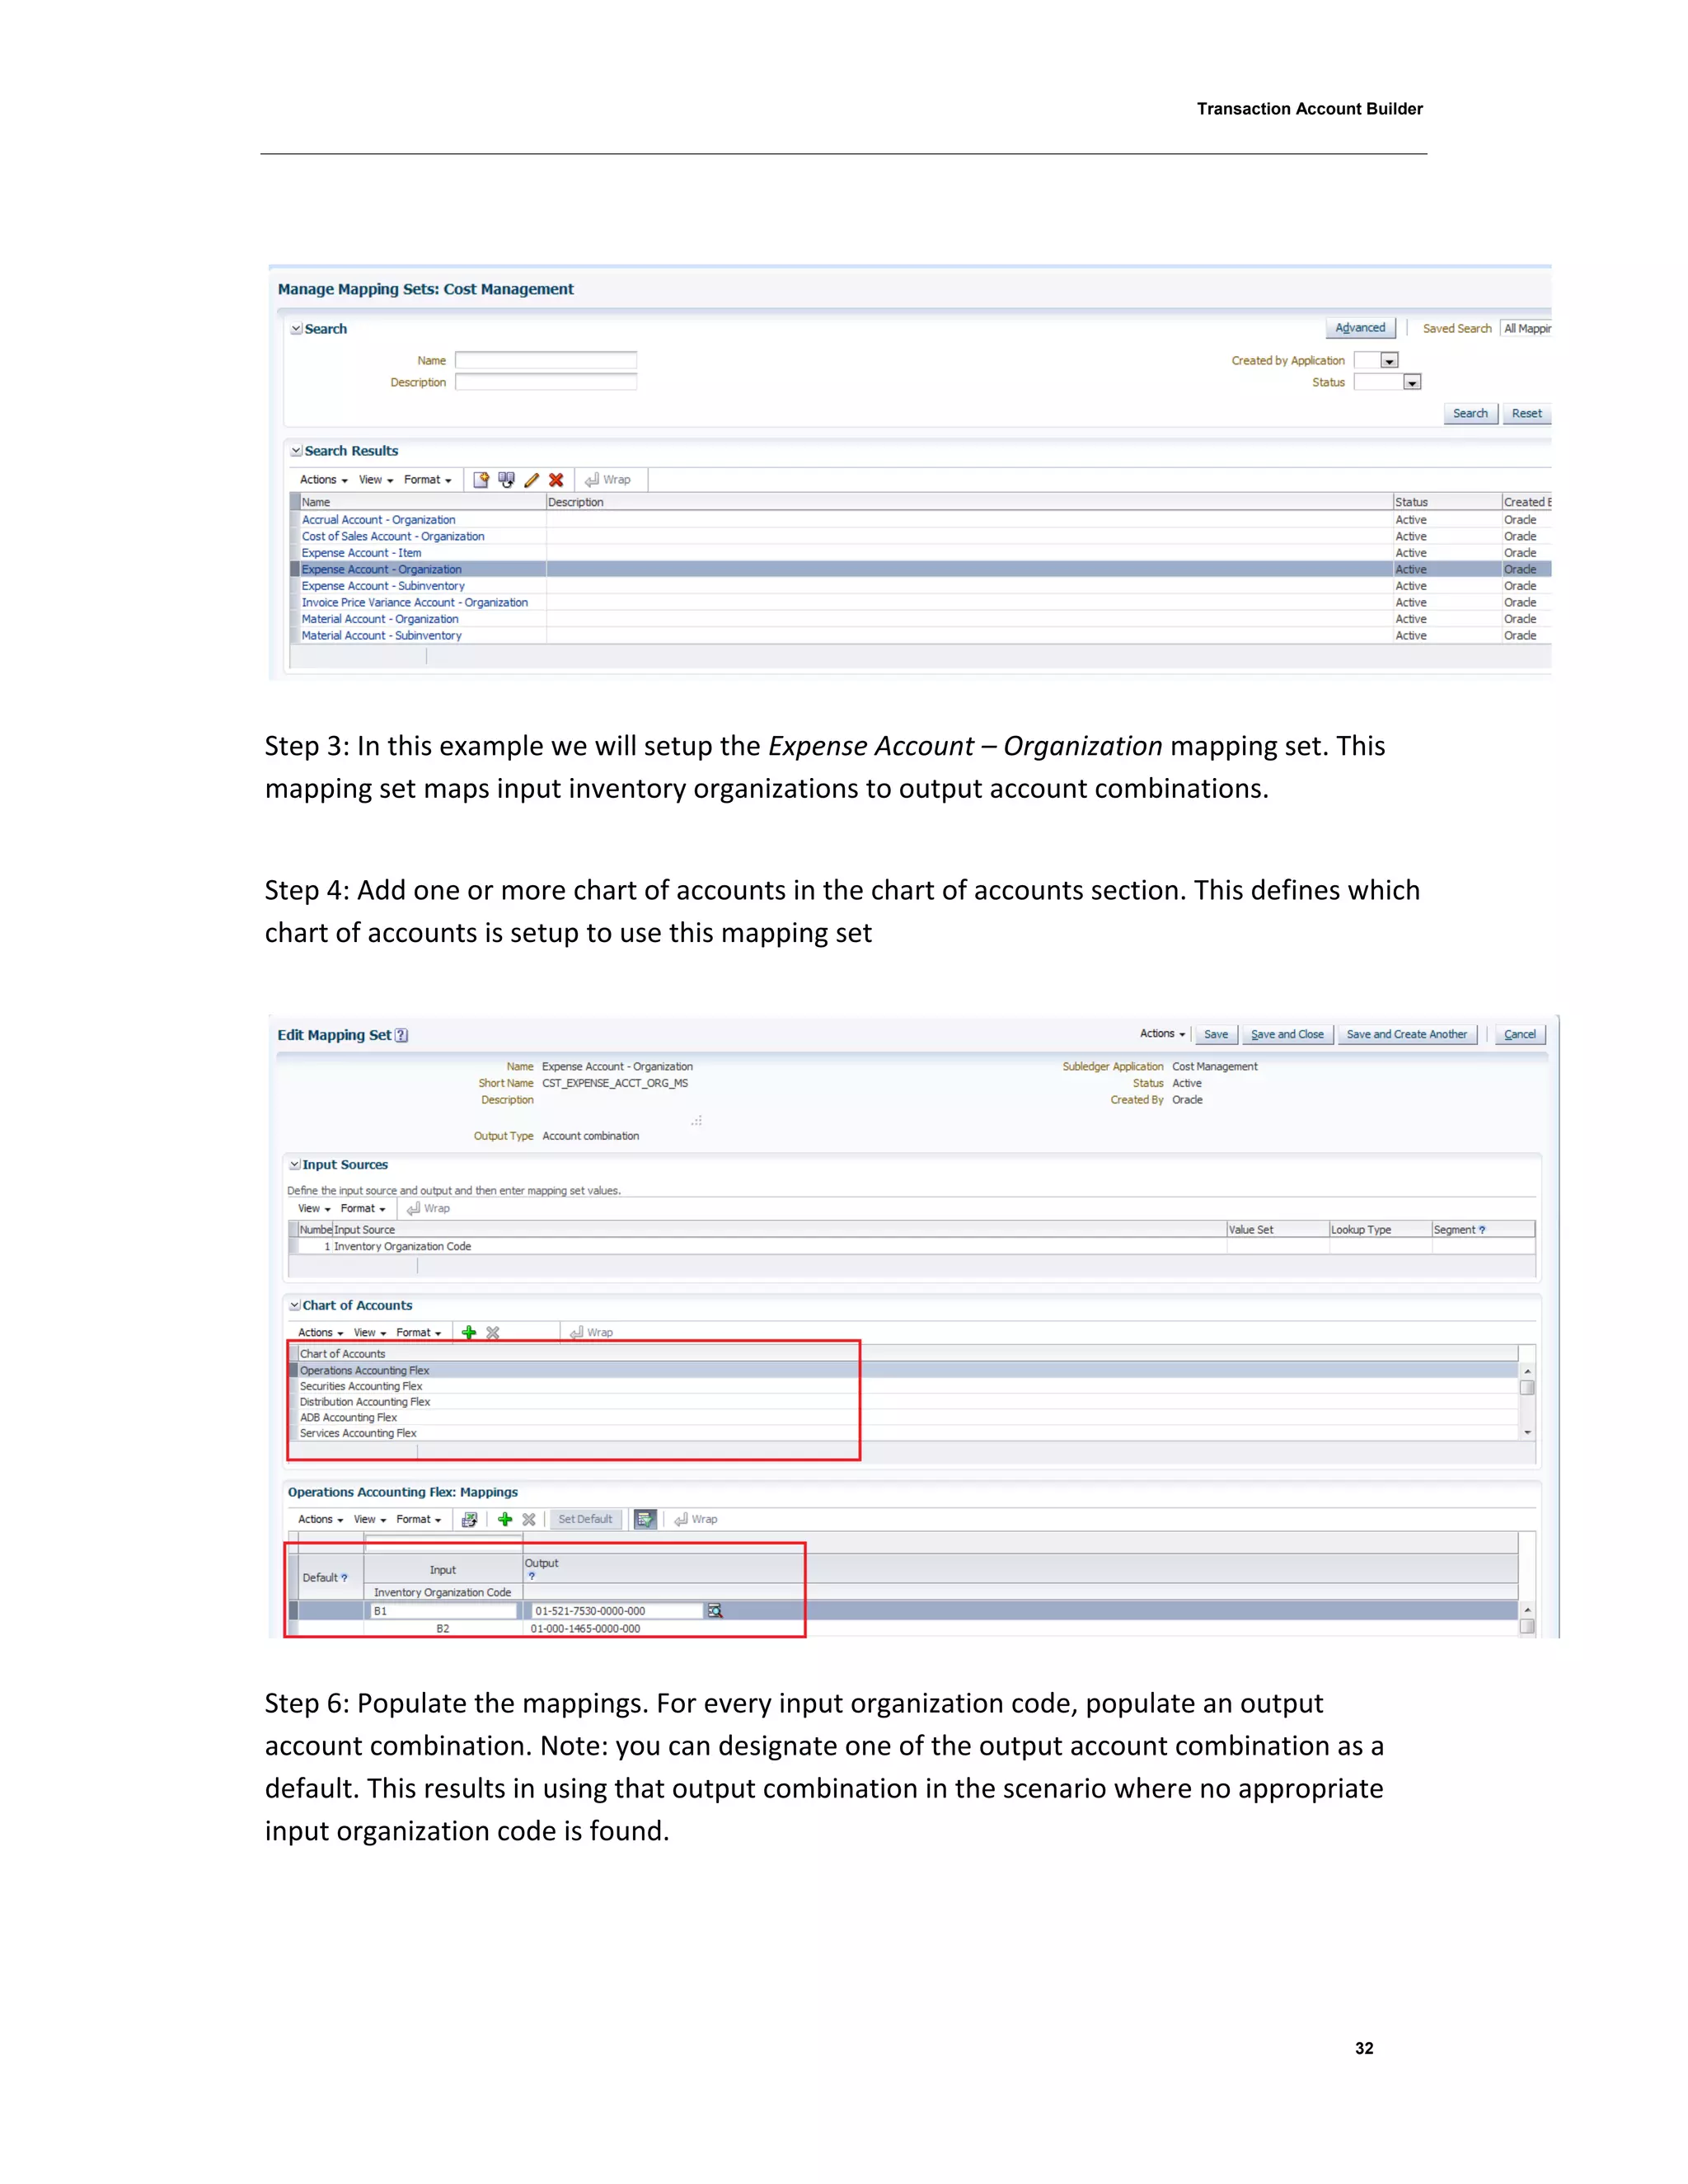Open the View menu in Search Results
Screen dimensions: 1688x2184
click(x=376, y=480)
